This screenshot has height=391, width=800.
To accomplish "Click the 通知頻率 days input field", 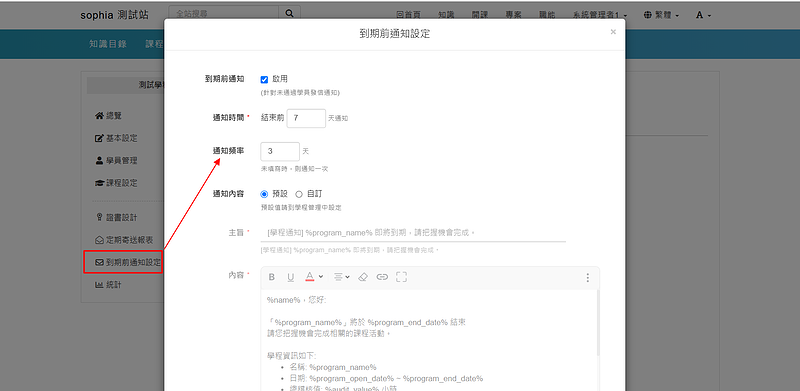I will coord(280,152).
